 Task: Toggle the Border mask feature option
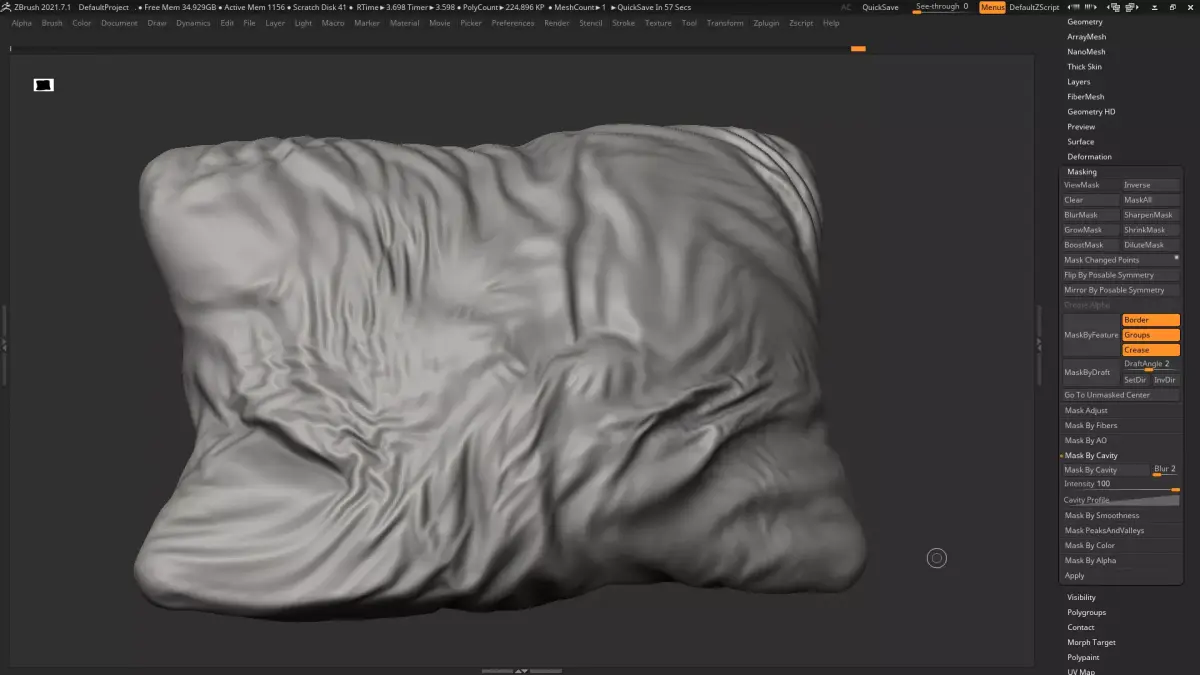[1150, 320]
